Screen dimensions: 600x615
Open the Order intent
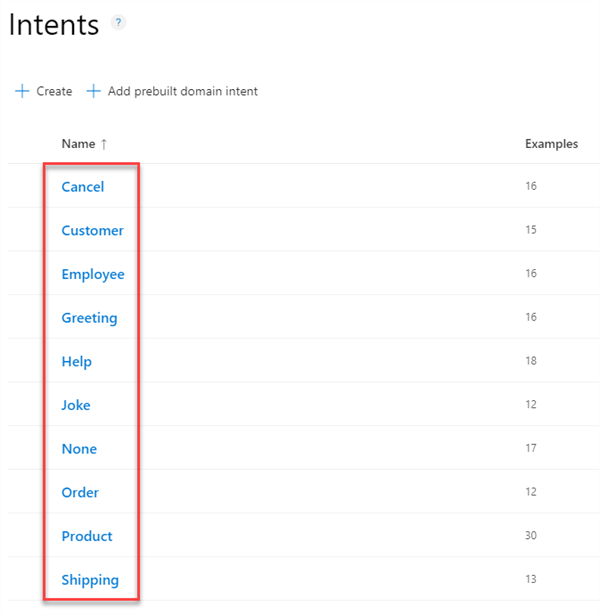80,492
